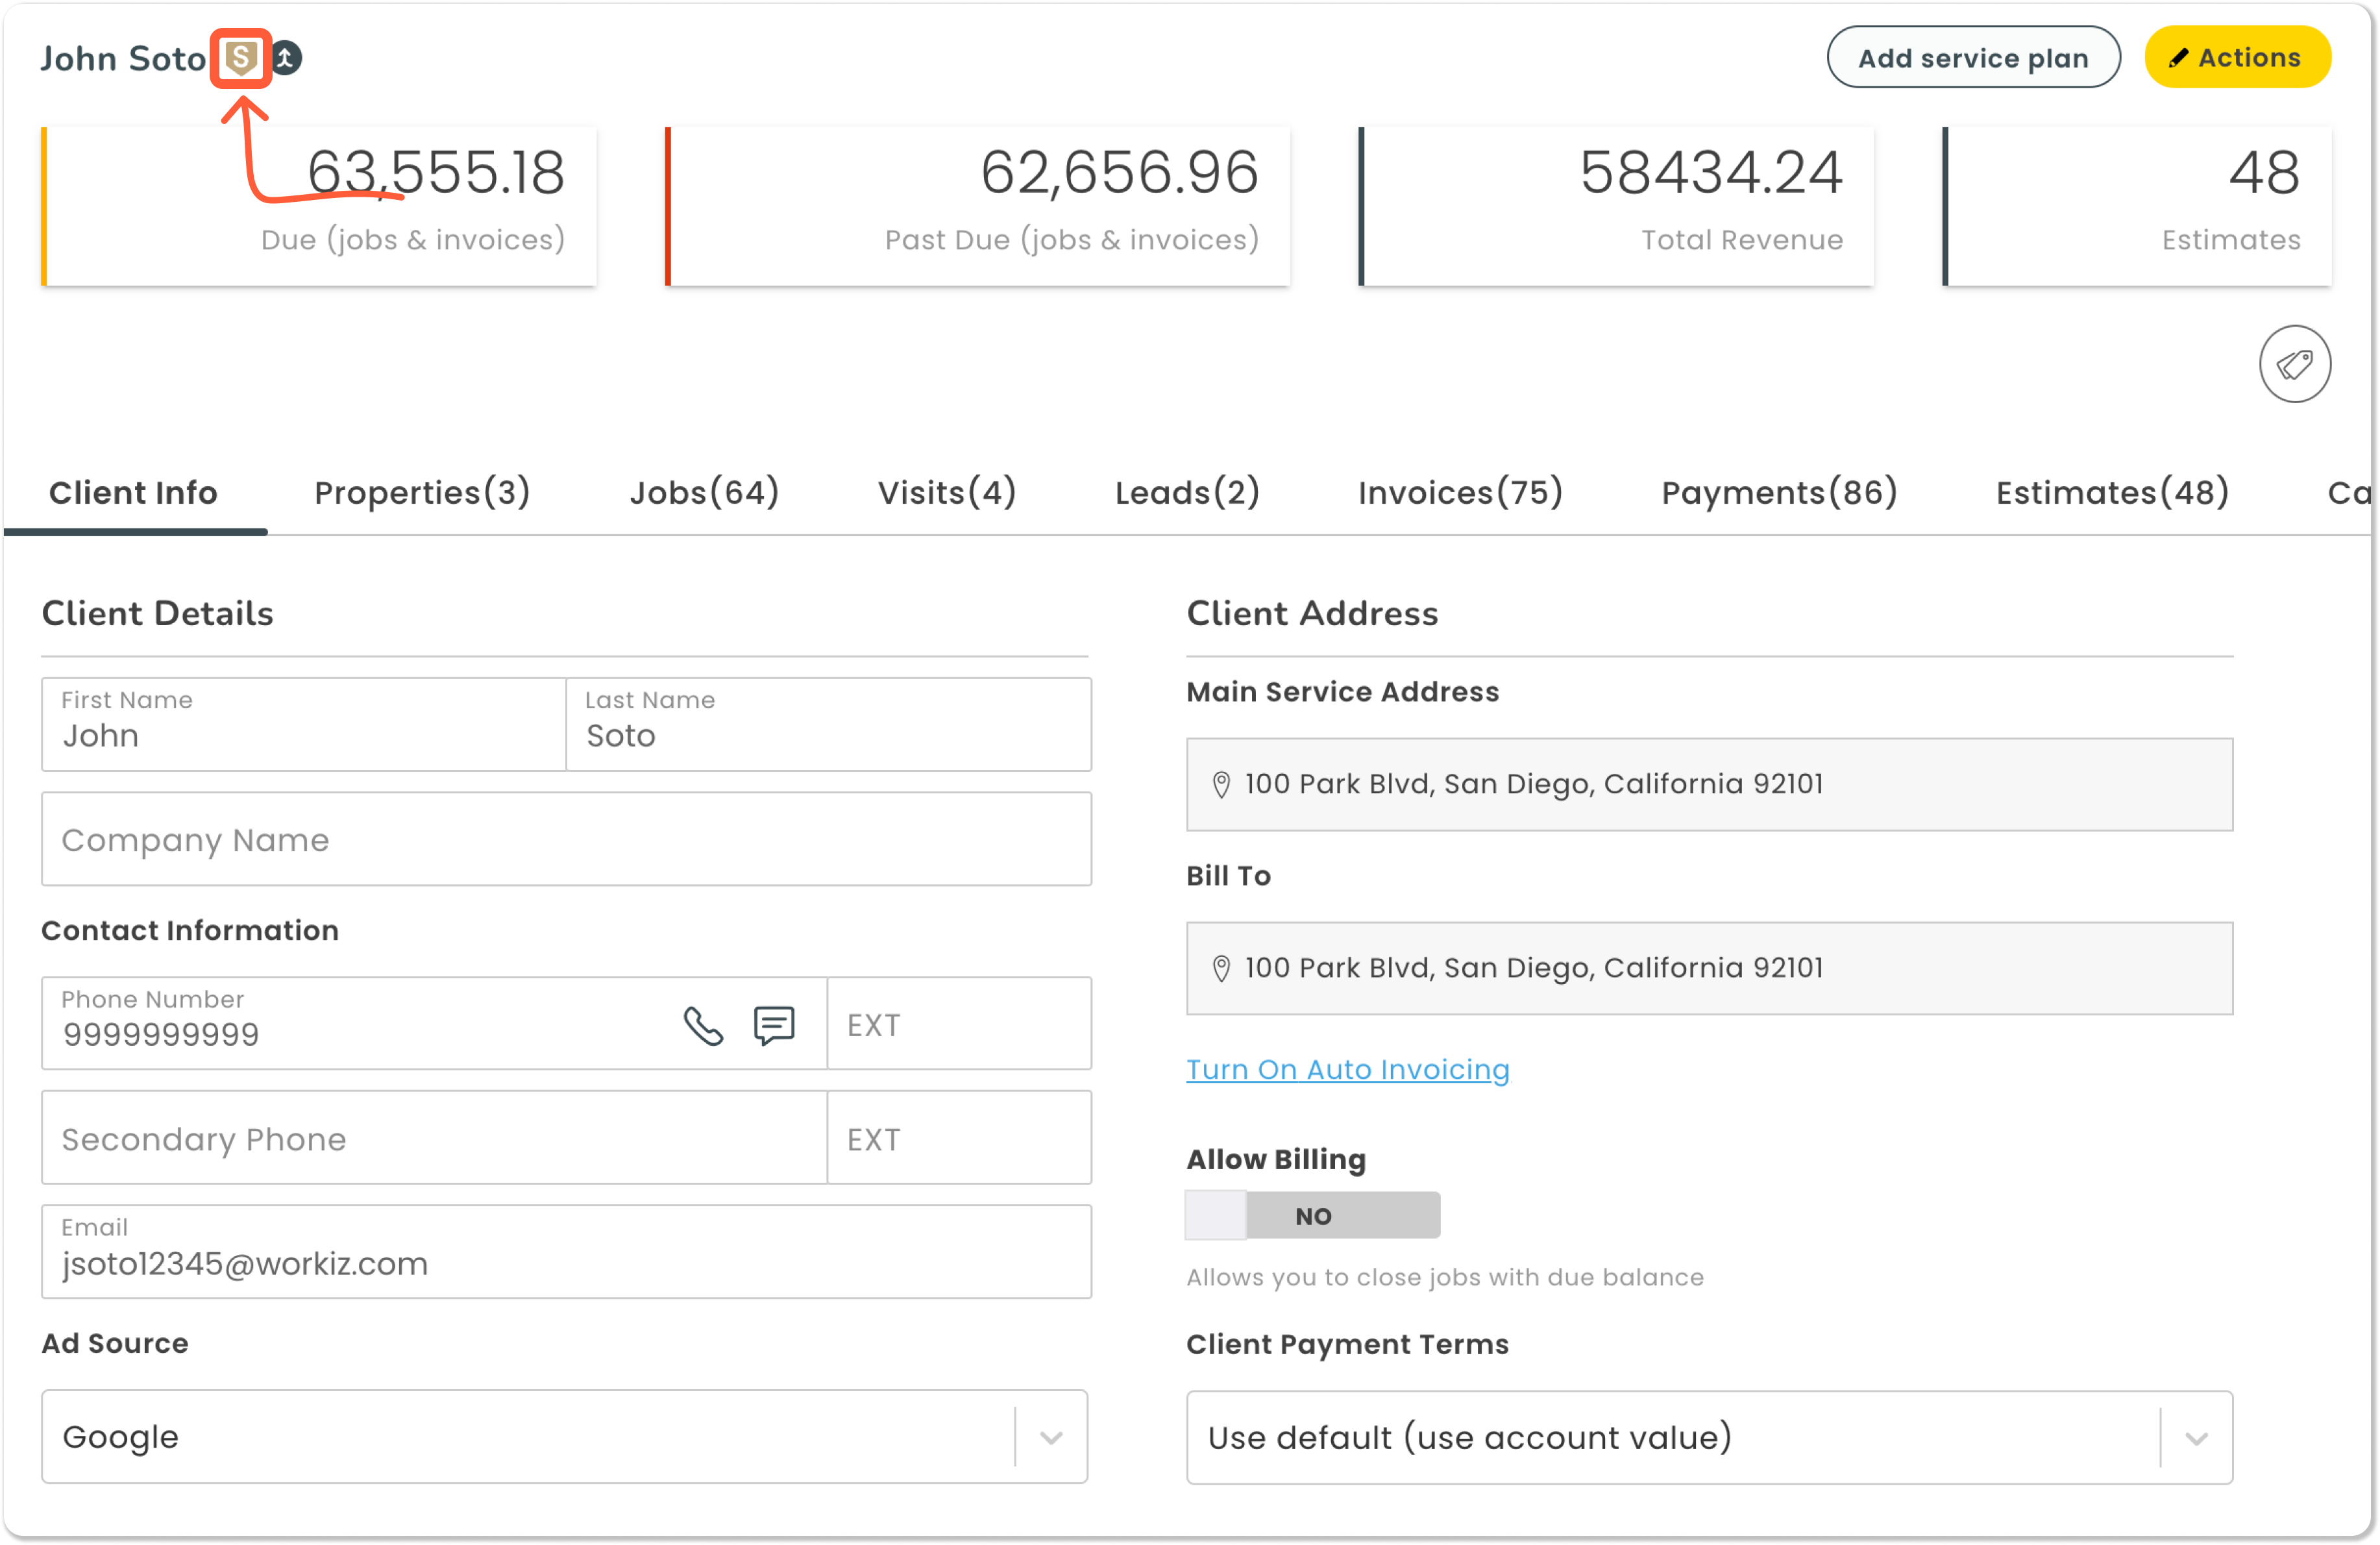The image size is (2380, 1545).
Task: Click the Client Details heading
Action: coord(157,614)
